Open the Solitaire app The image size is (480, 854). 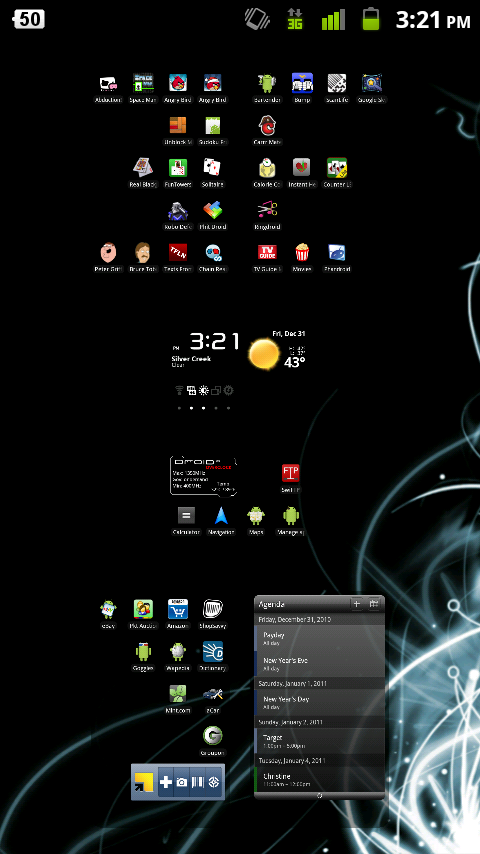pos(212,168)
